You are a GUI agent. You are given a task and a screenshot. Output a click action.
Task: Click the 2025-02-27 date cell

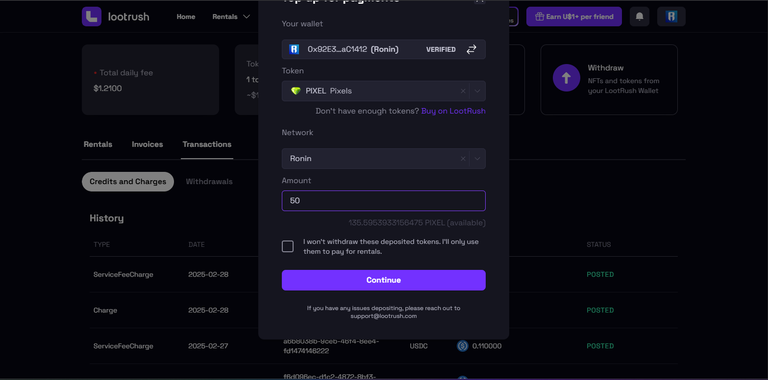click(x=208, y=346)
